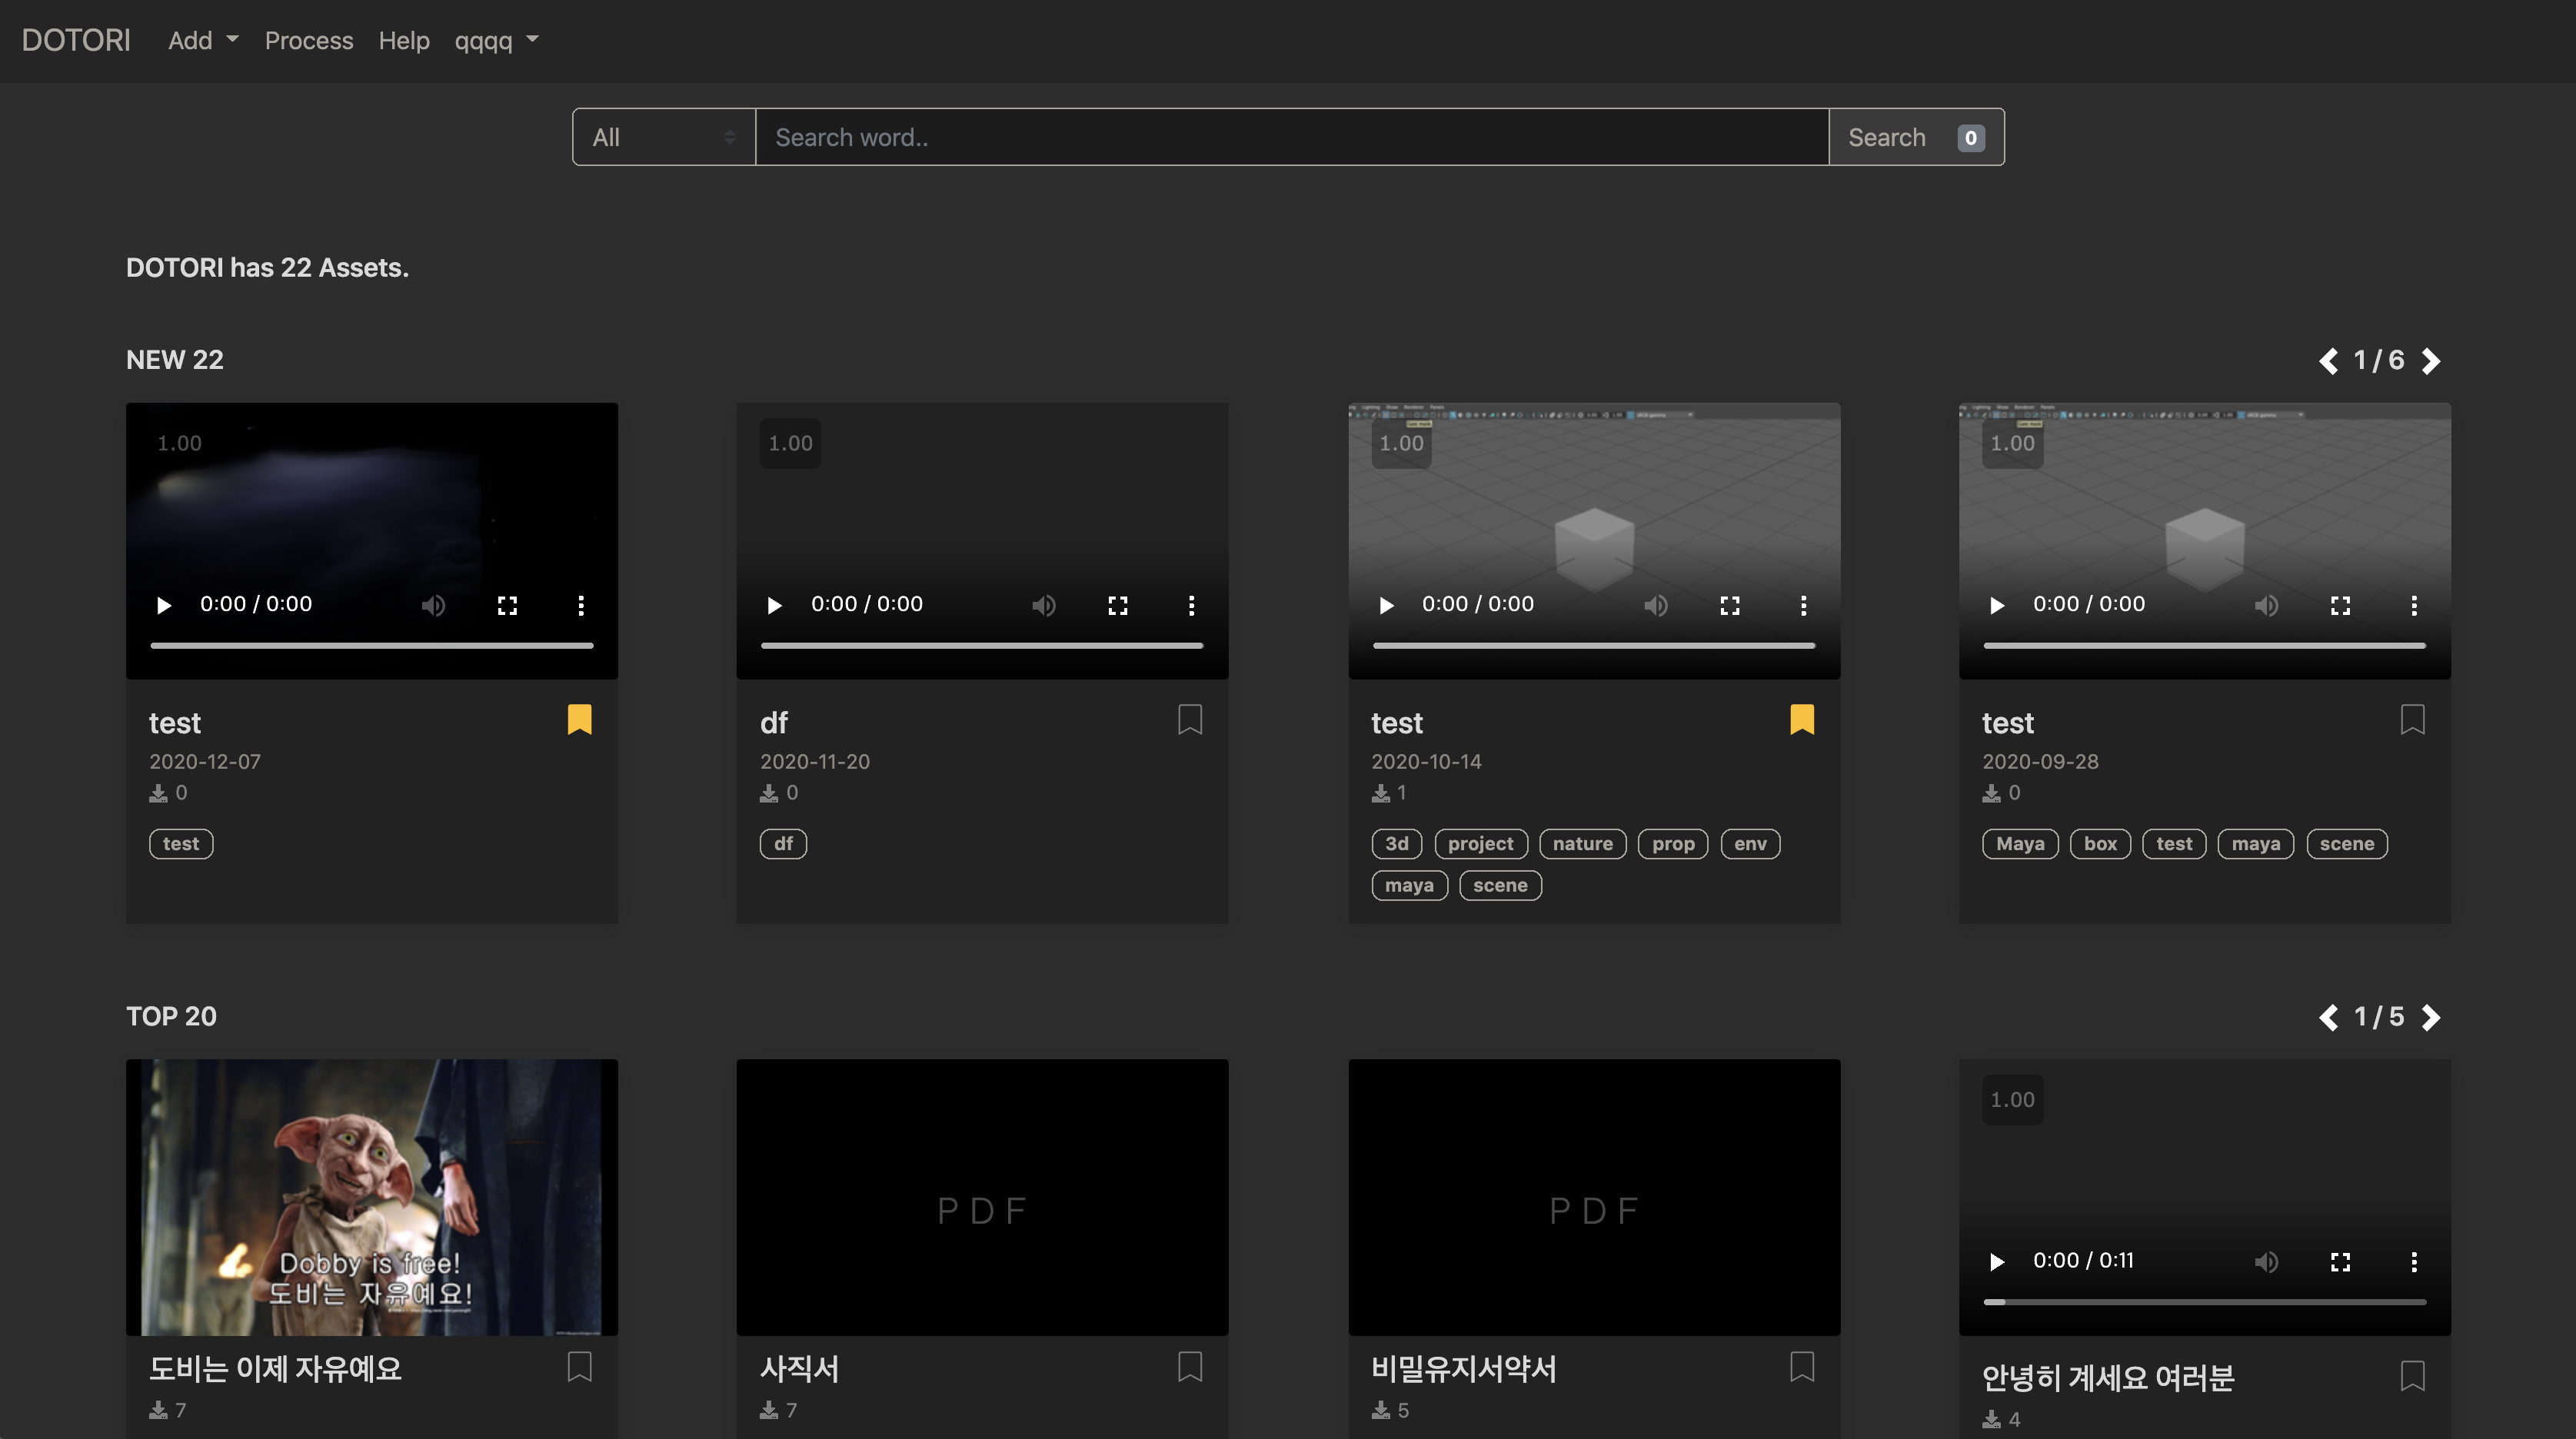
Task: Open fullscreen for the 2020-12-07 test video
Action: [507, 605]
